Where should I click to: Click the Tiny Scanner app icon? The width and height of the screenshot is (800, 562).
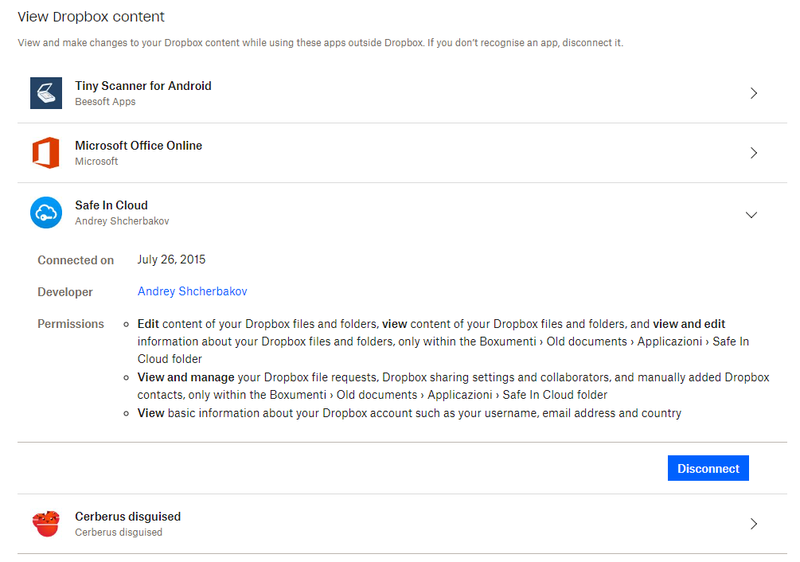click(46, 93)
